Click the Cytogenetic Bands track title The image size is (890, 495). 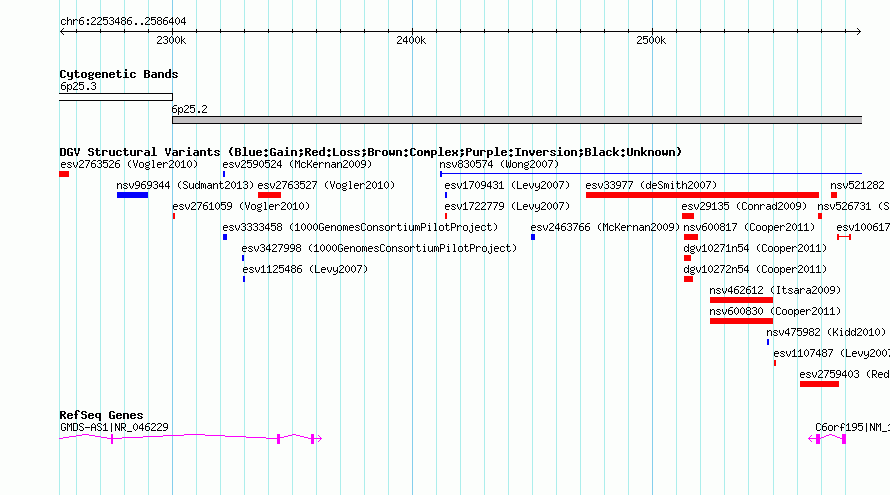[x=119, y=74]
